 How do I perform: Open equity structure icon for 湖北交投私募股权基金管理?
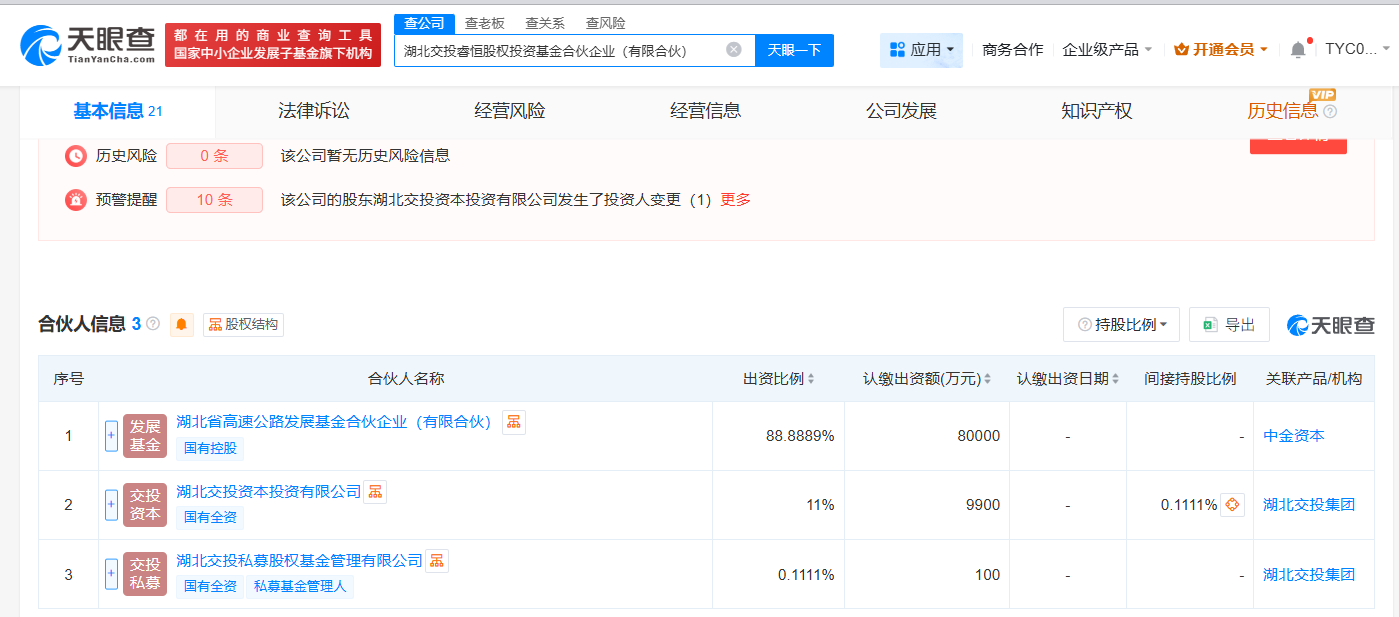click(x=437, y=561)
